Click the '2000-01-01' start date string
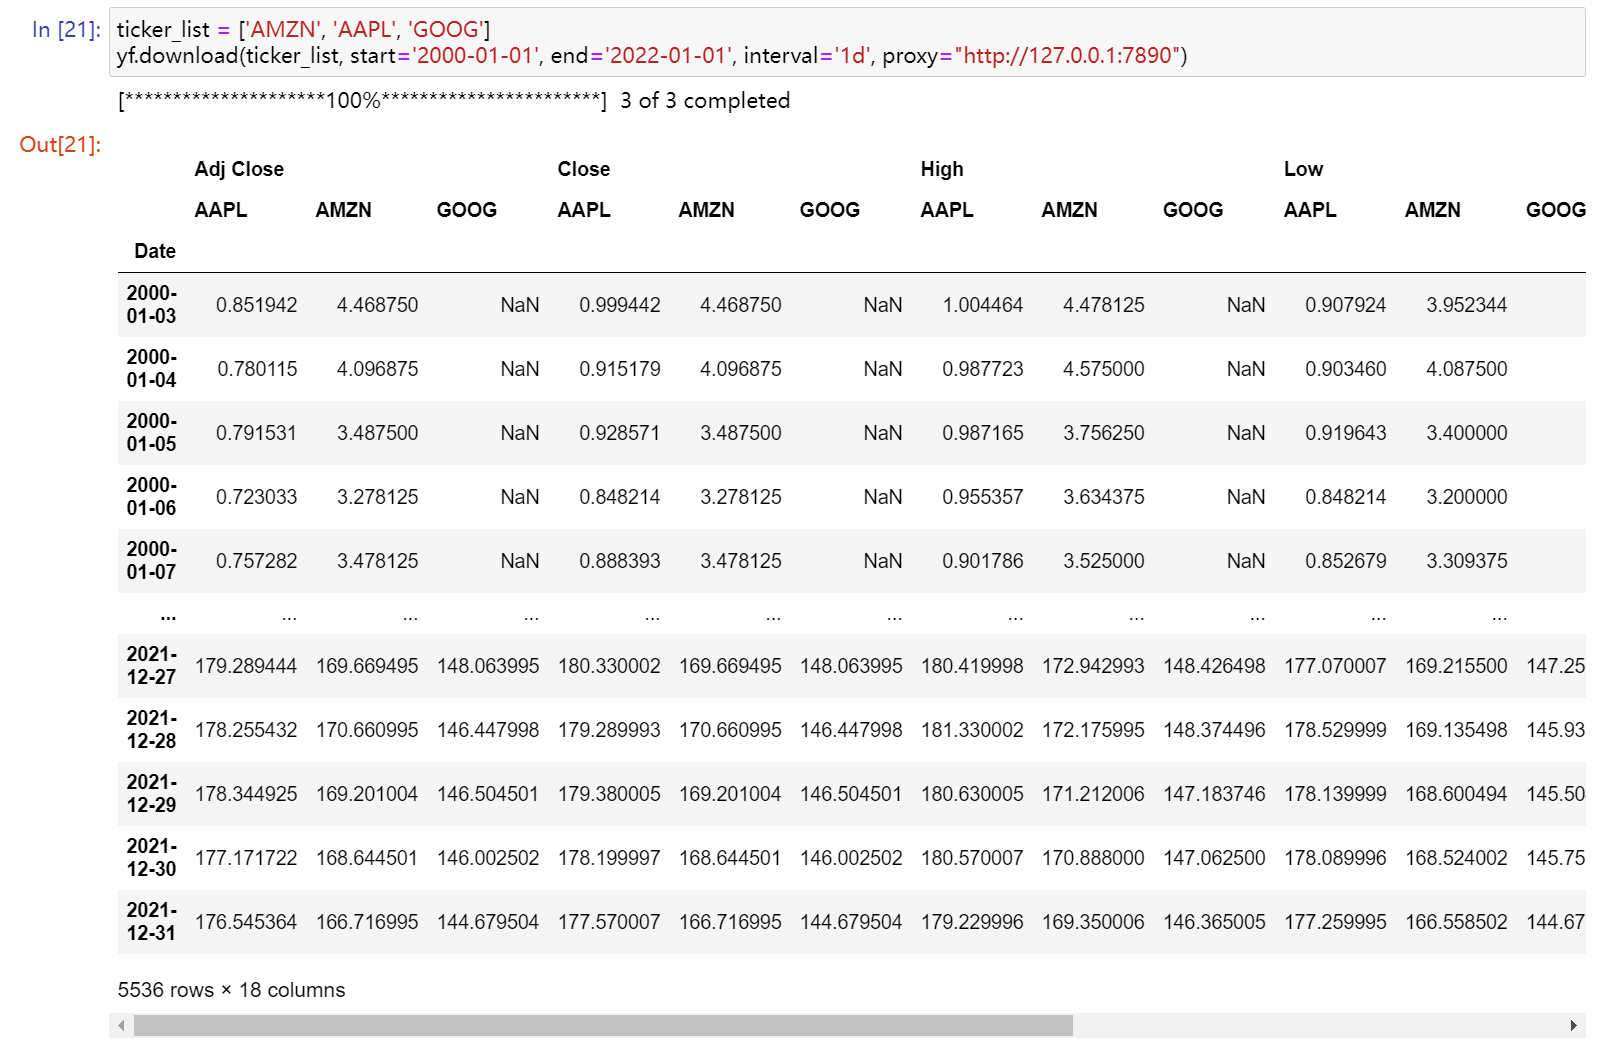Viewport: 1600px width, 1045px height. [475, 56]
